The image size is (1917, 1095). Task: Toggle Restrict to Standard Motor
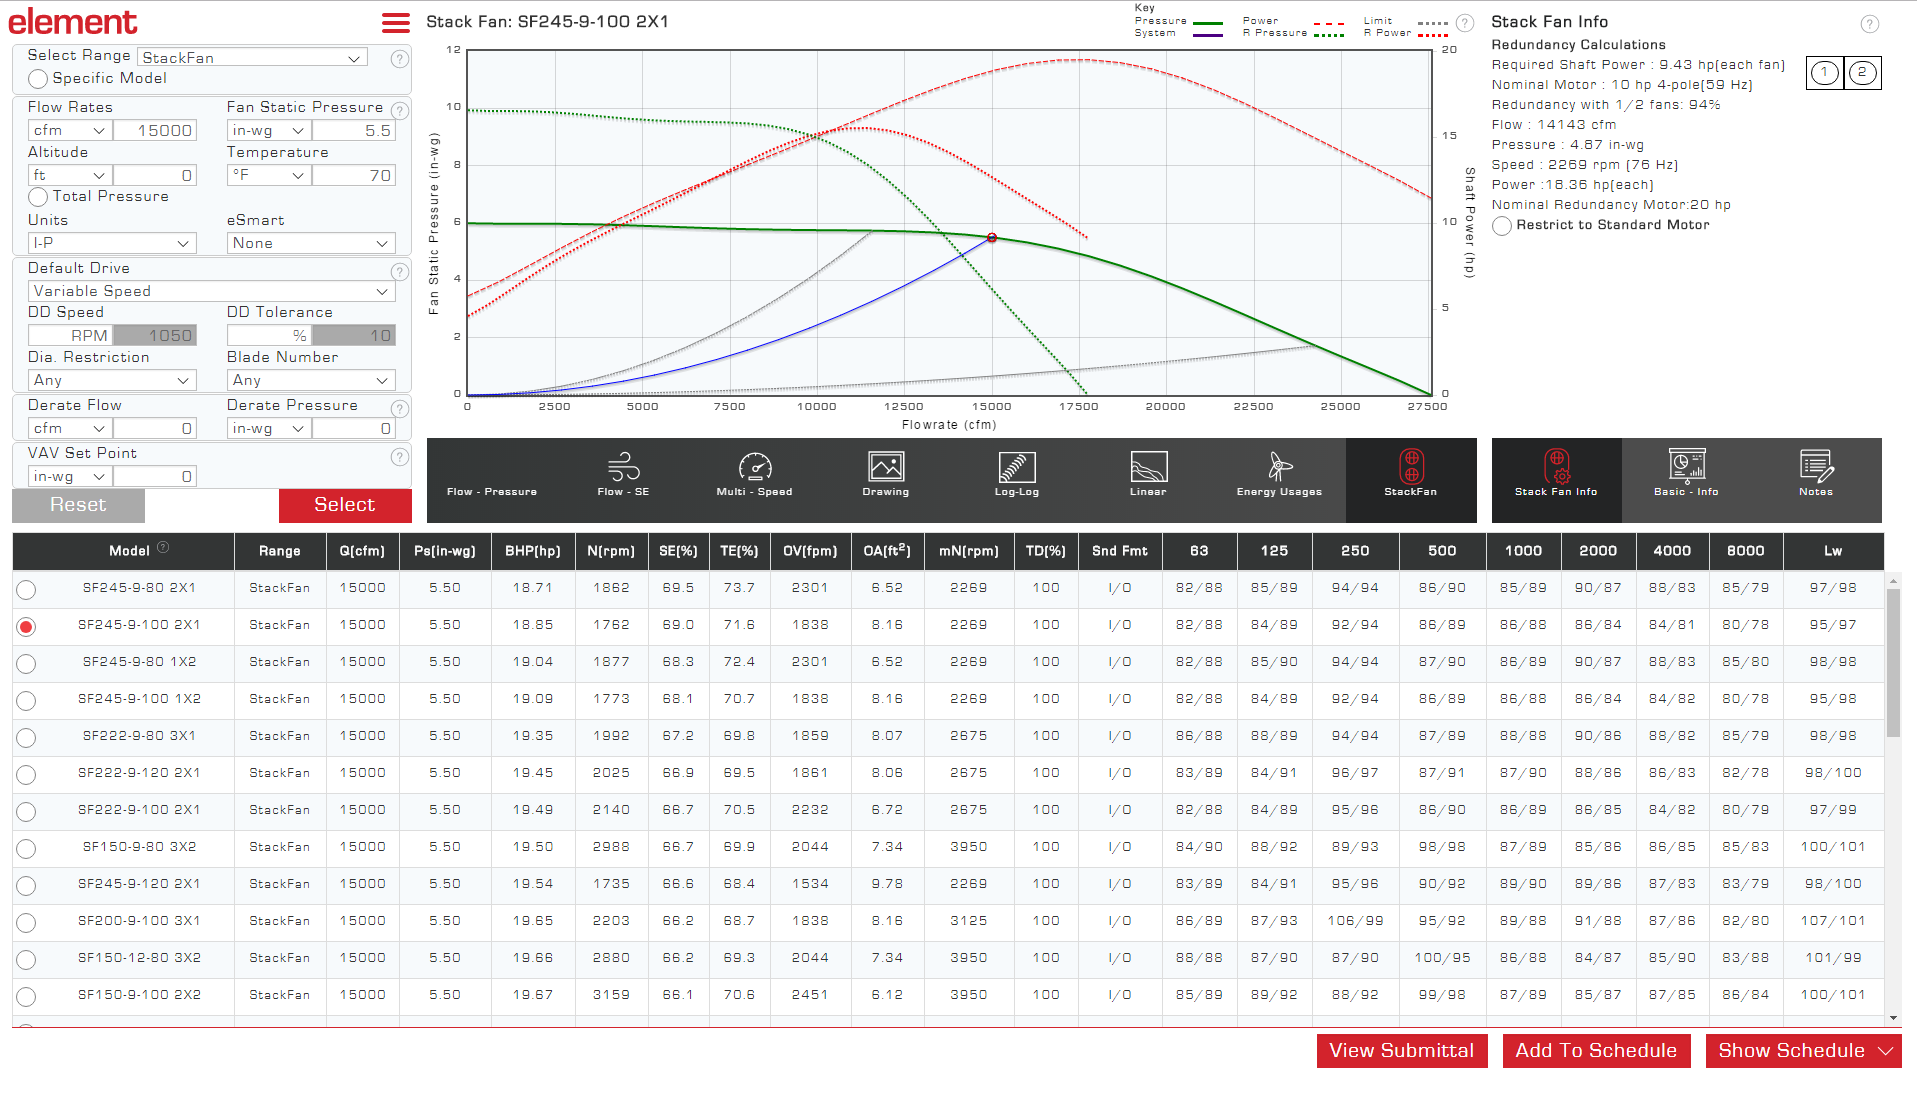coord(1501,226)
